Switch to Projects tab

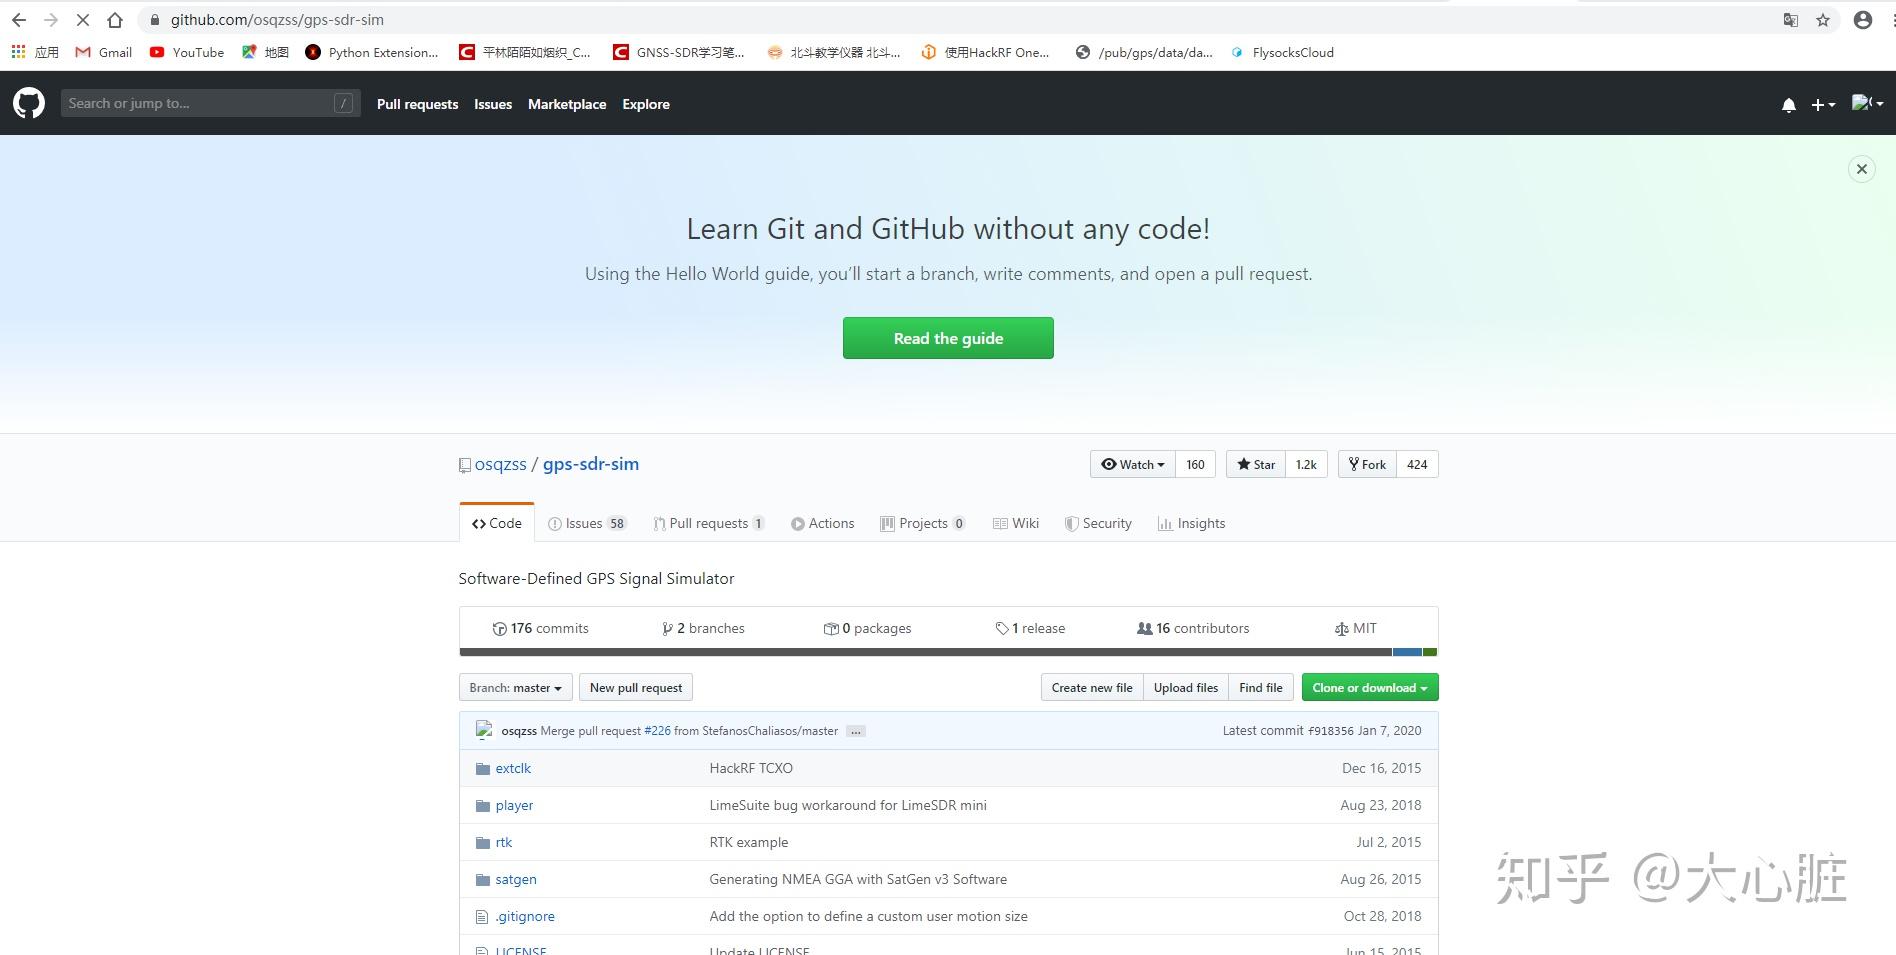tap(922, 523)
